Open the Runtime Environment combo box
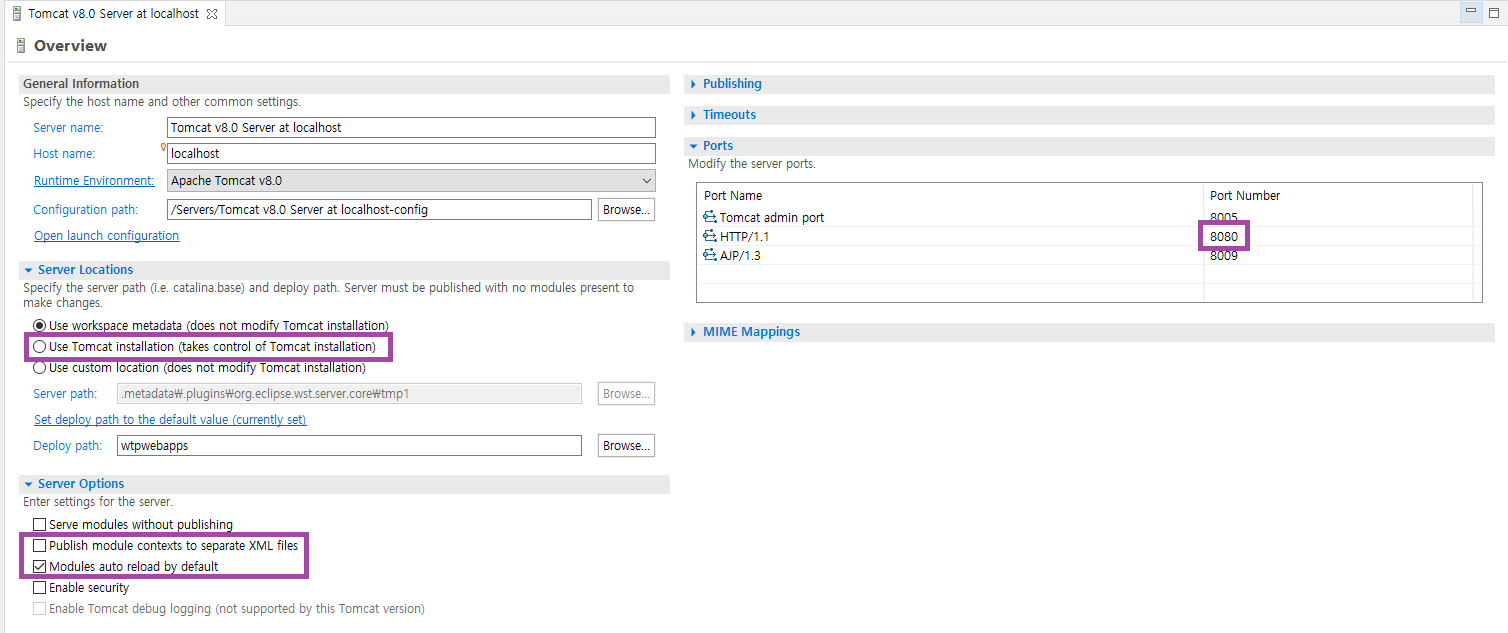Screen dimensions: 1508x633 coord(411,181)
